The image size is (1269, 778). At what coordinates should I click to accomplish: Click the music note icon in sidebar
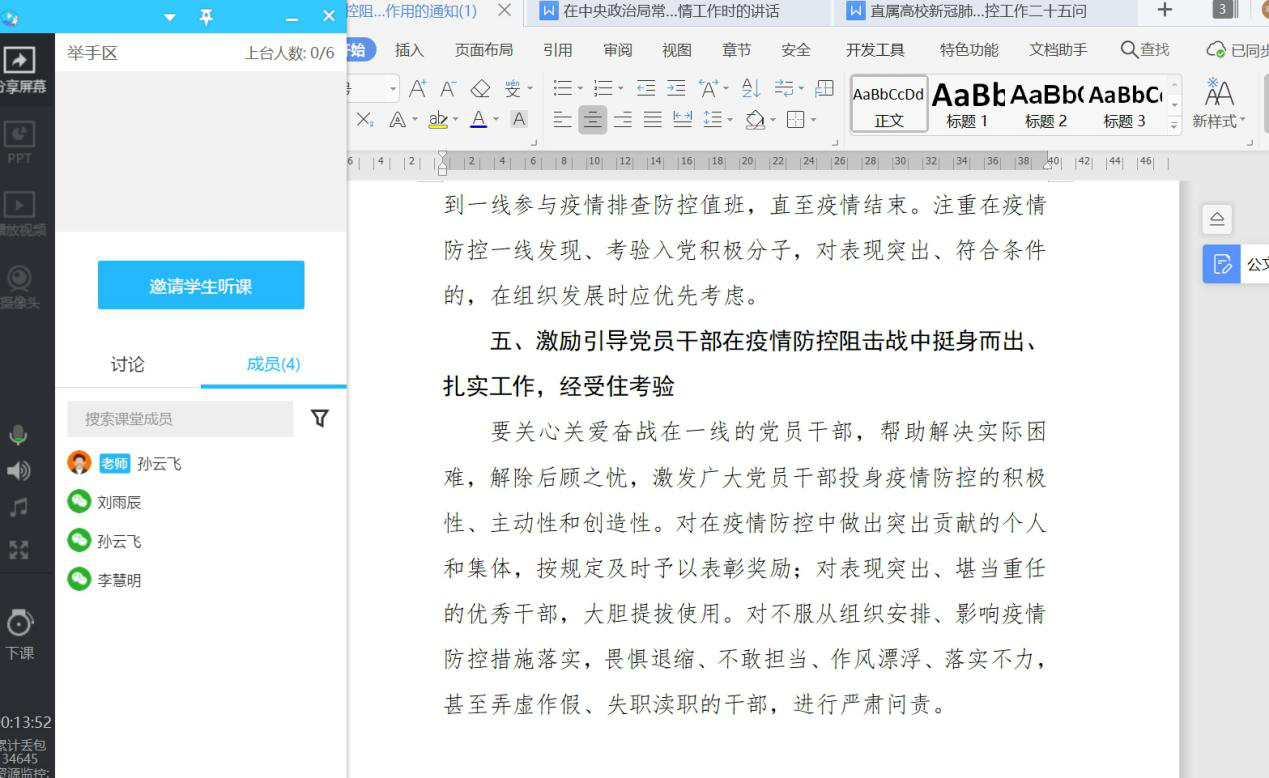pos(19,508)
